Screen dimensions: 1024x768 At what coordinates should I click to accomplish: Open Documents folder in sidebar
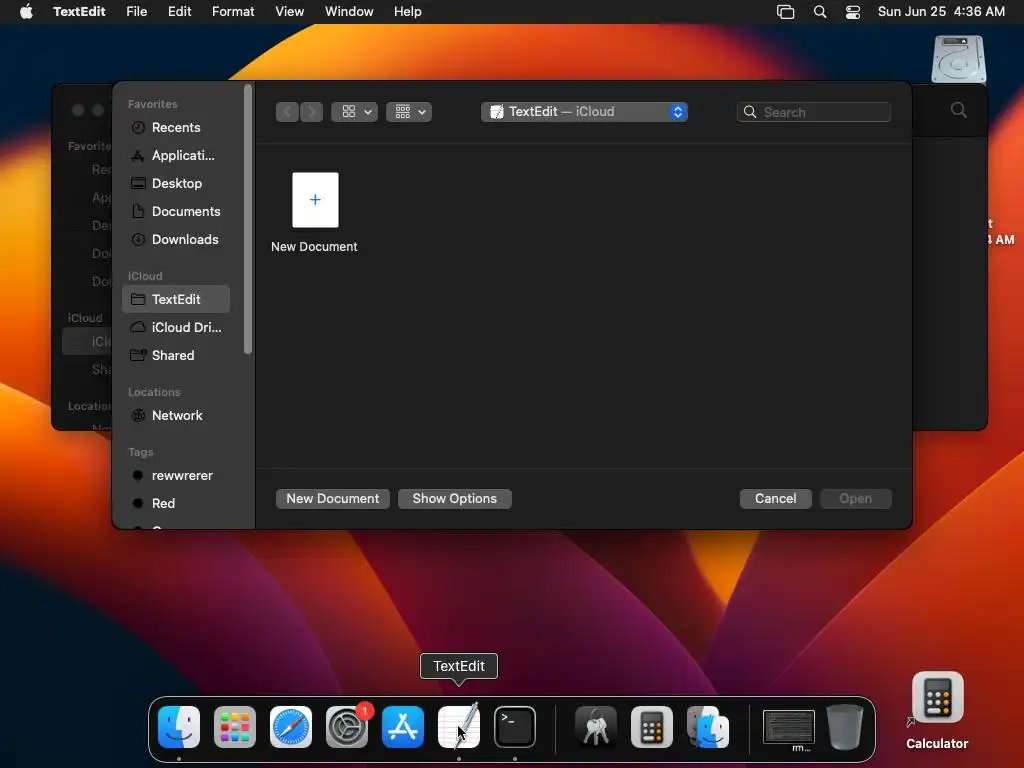[x=176, y=212]
